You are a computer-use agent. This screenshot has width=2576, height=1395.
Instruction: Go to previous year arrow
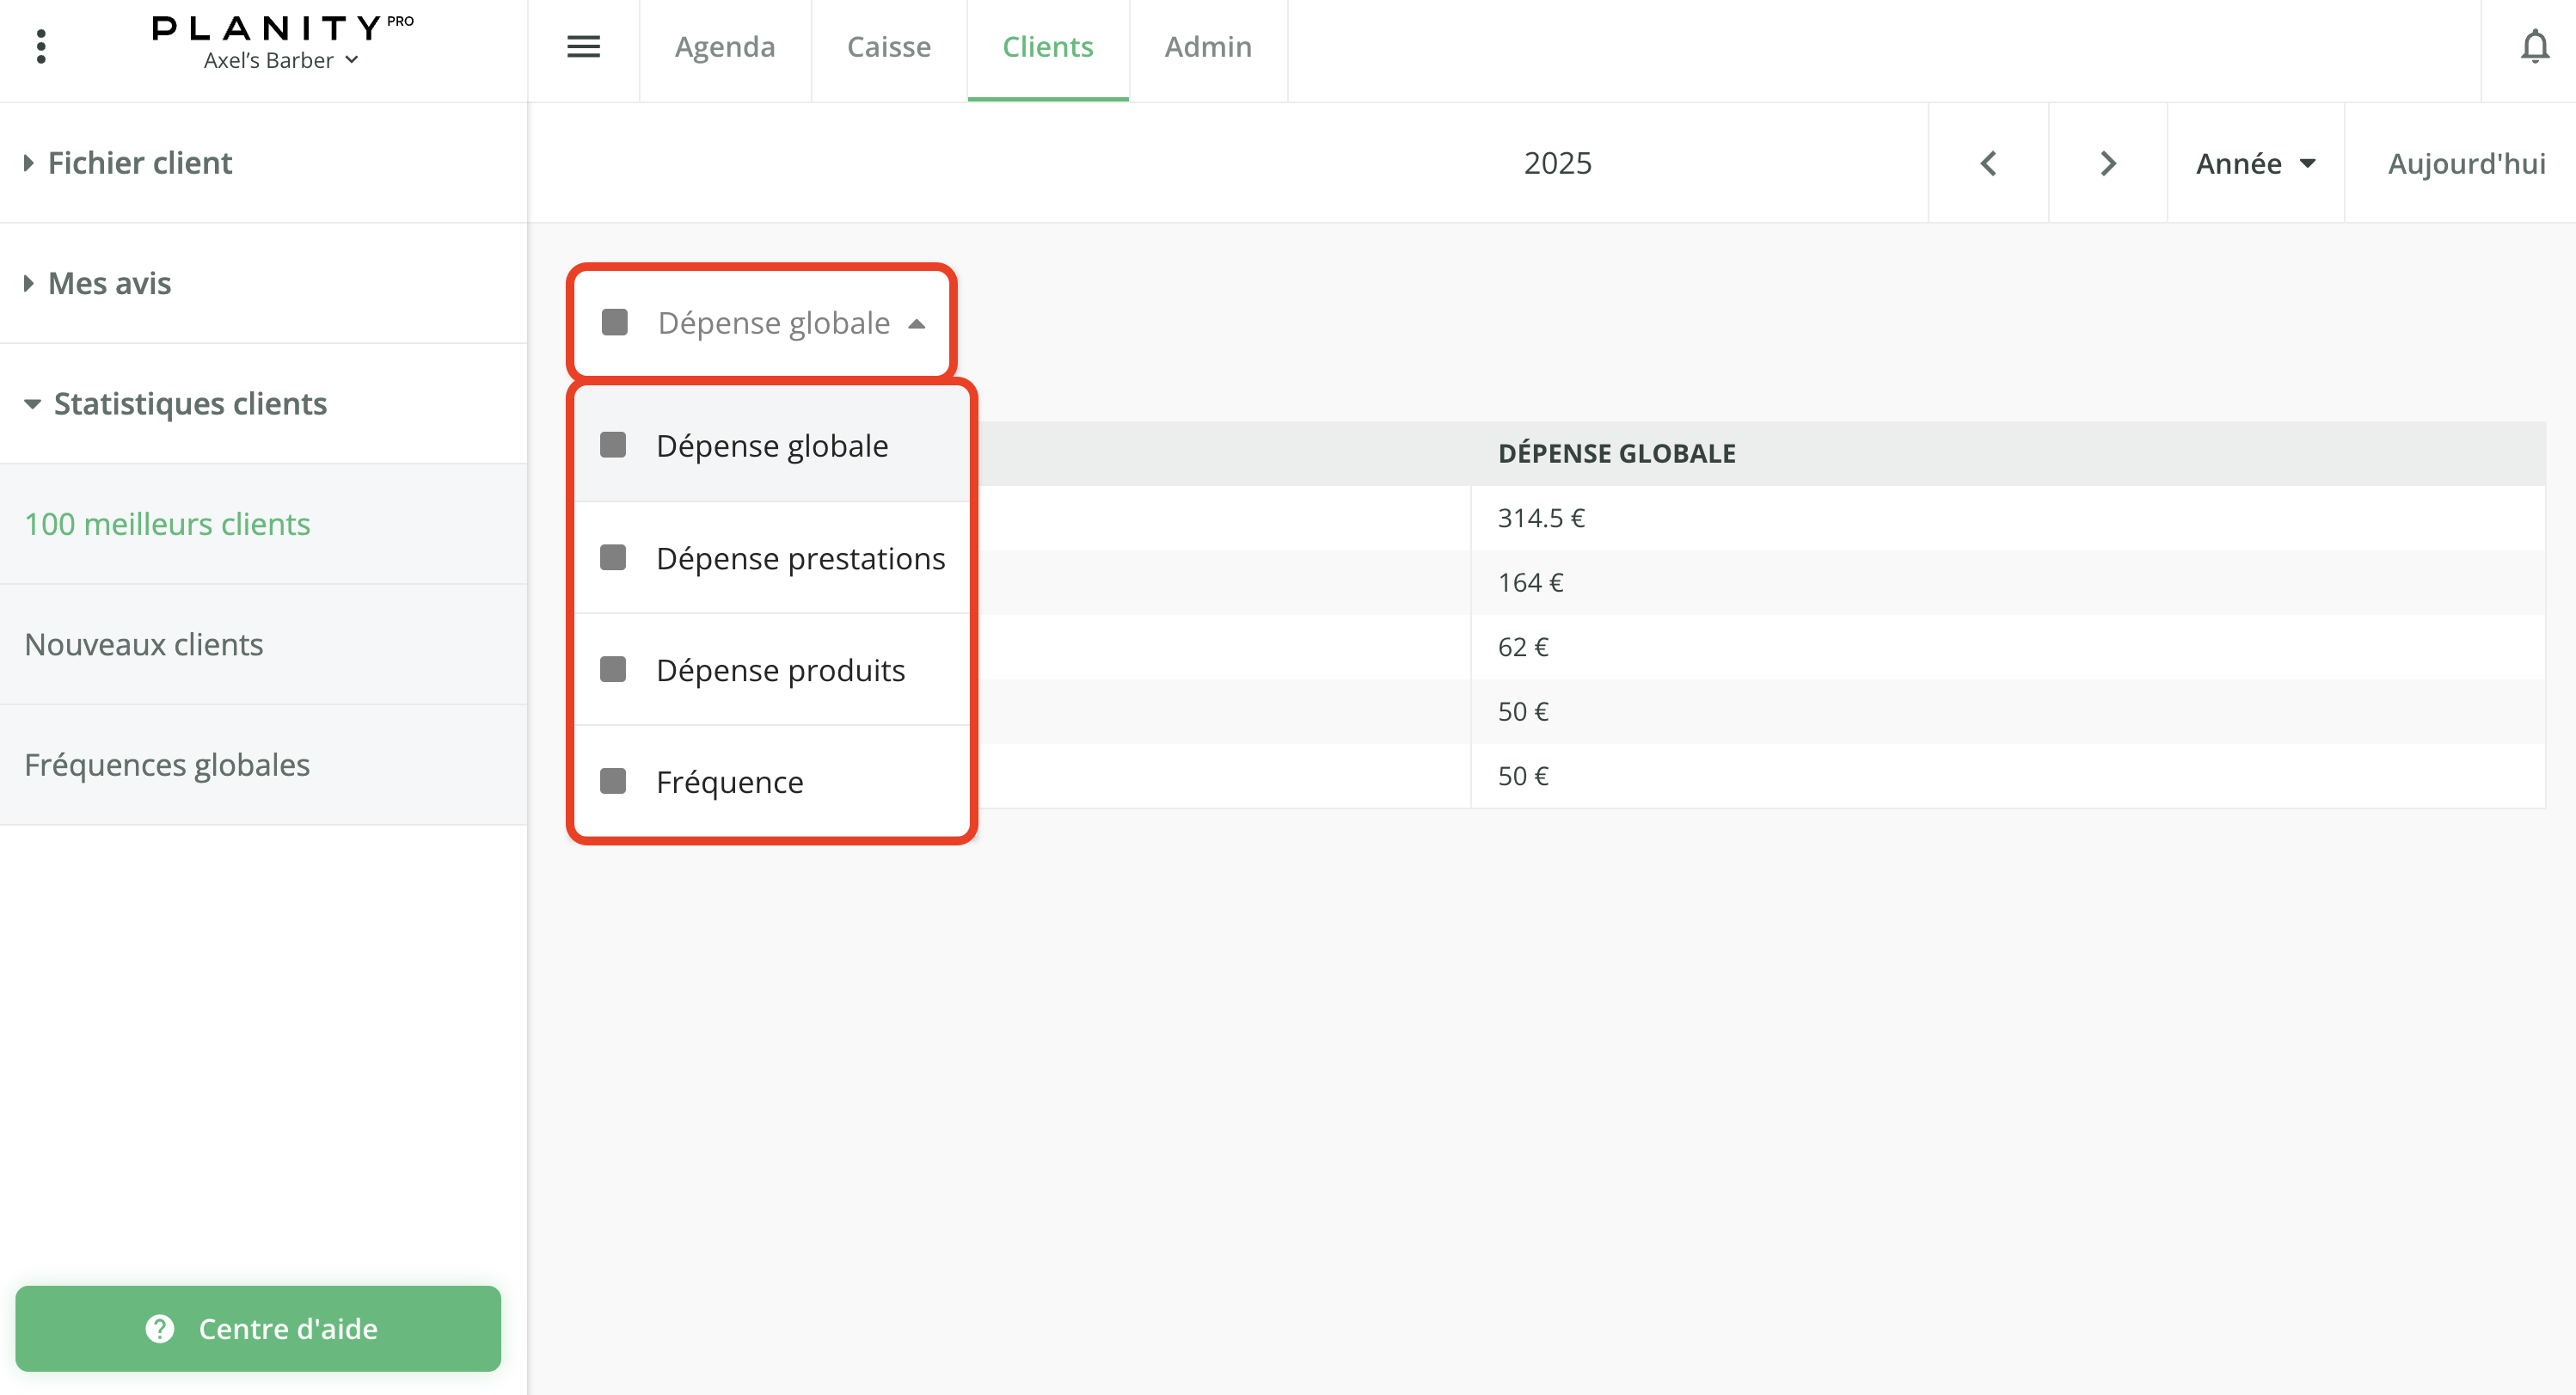coord(1988,163)
